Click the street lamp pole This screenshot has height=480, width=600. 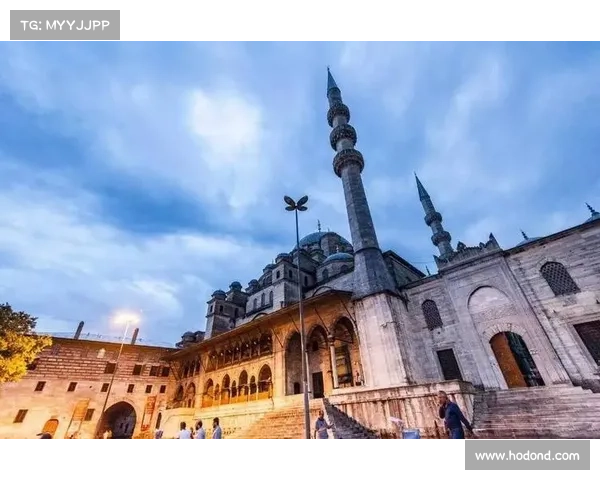(302, 330)
